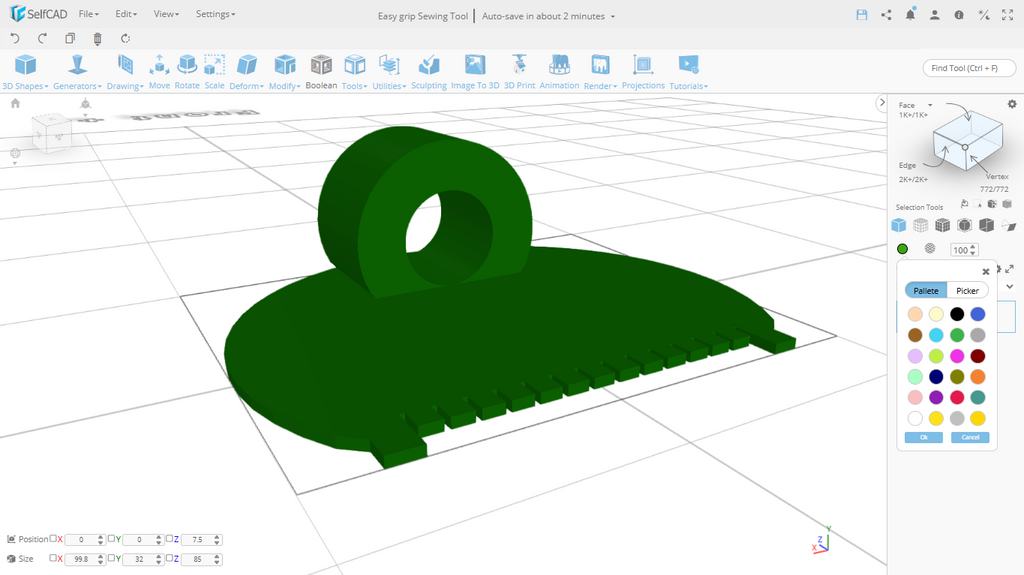Switch to the Pallete tab
1024x575 pixels.
click(x=926, y=290)
